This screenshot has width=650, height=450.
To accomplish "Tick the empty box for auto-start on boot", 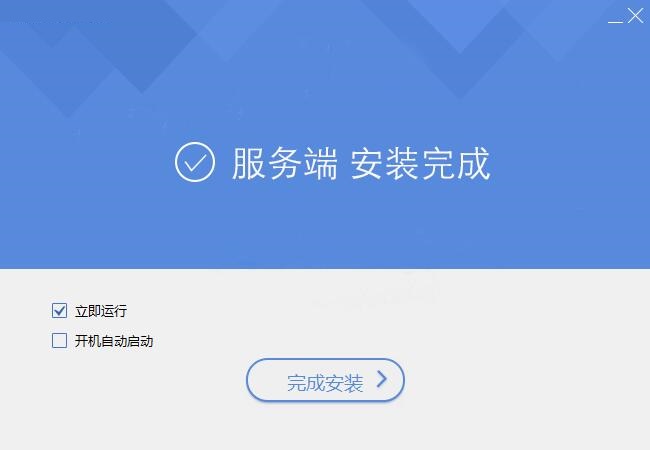I will (x=59, y=341).
